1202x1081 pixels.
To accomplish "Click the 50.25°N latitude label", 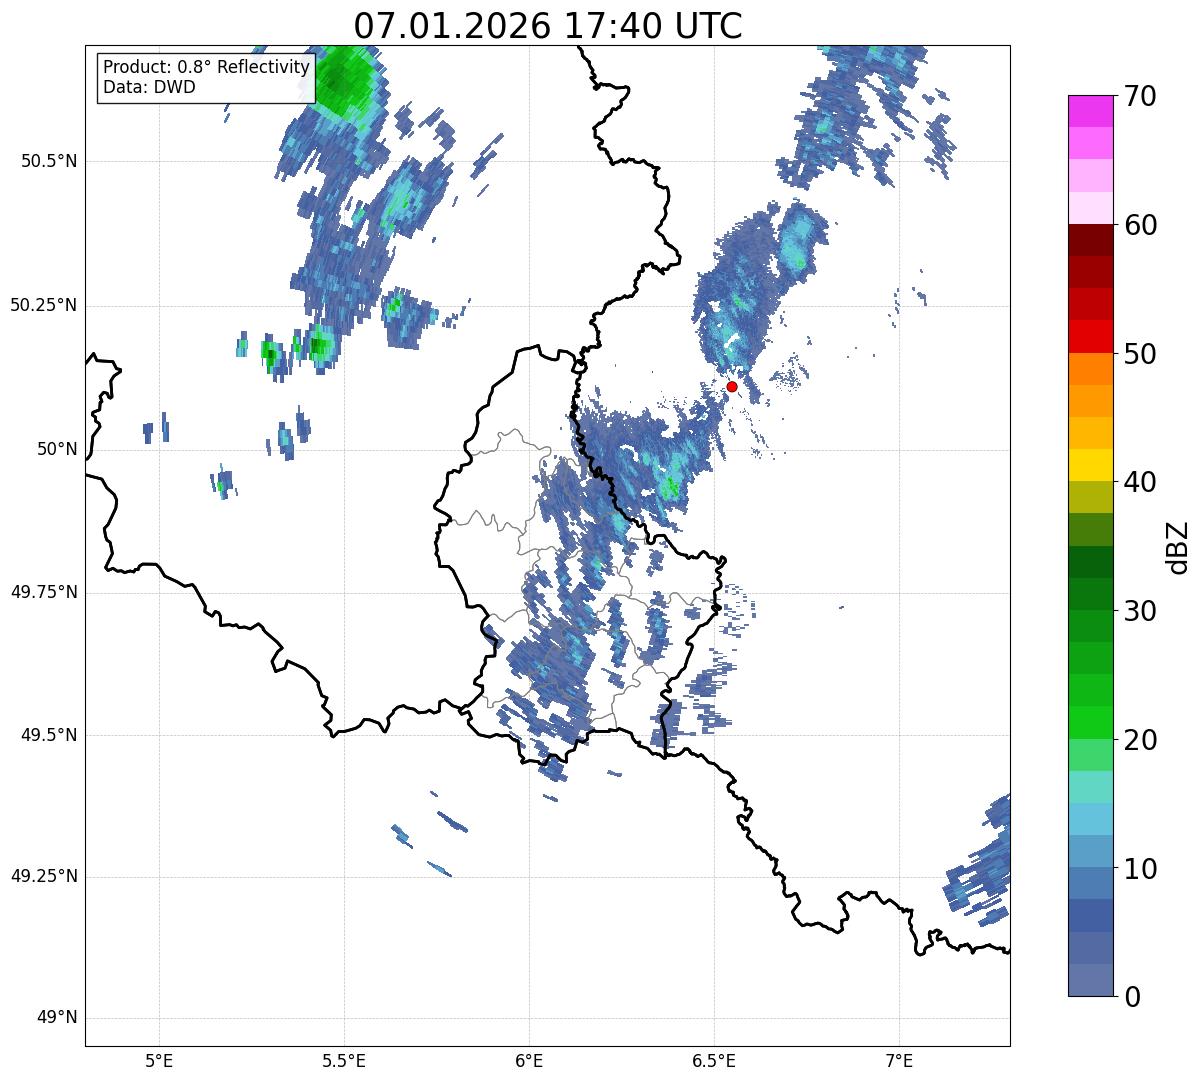I will click(44, 305).
